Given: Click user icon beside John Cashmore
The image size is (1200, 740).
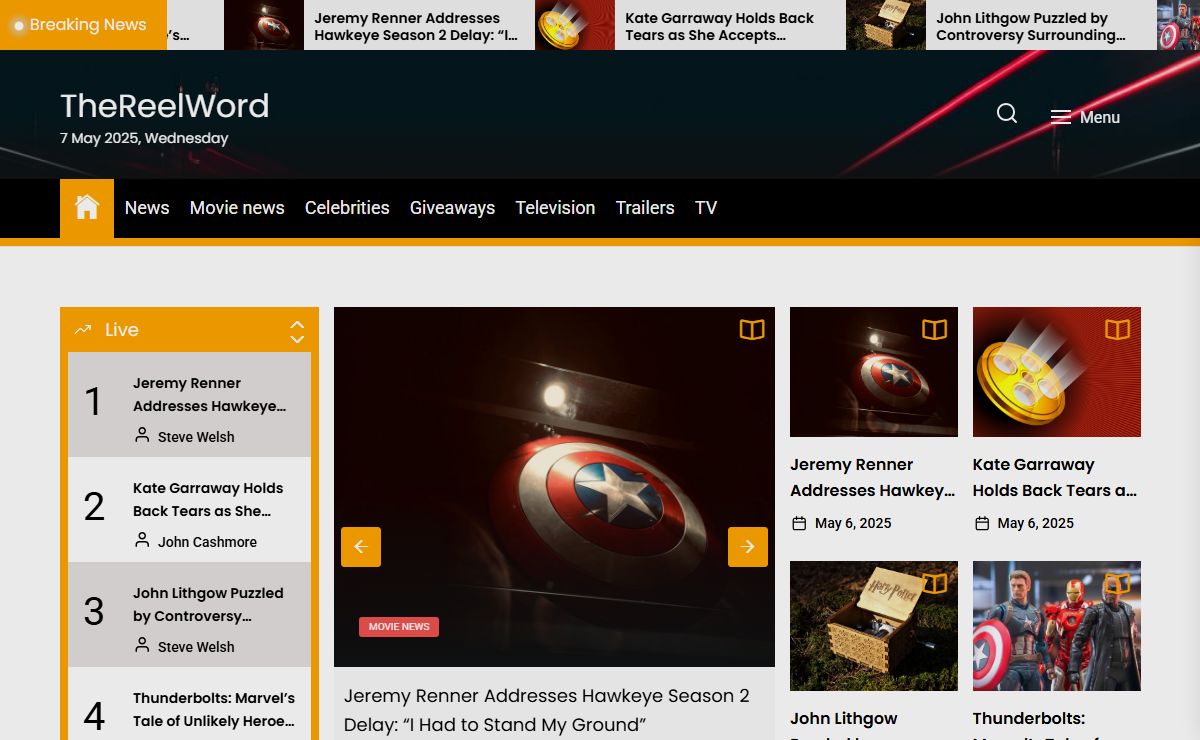Looking at the screenshot, I should (x=142, y=541).
